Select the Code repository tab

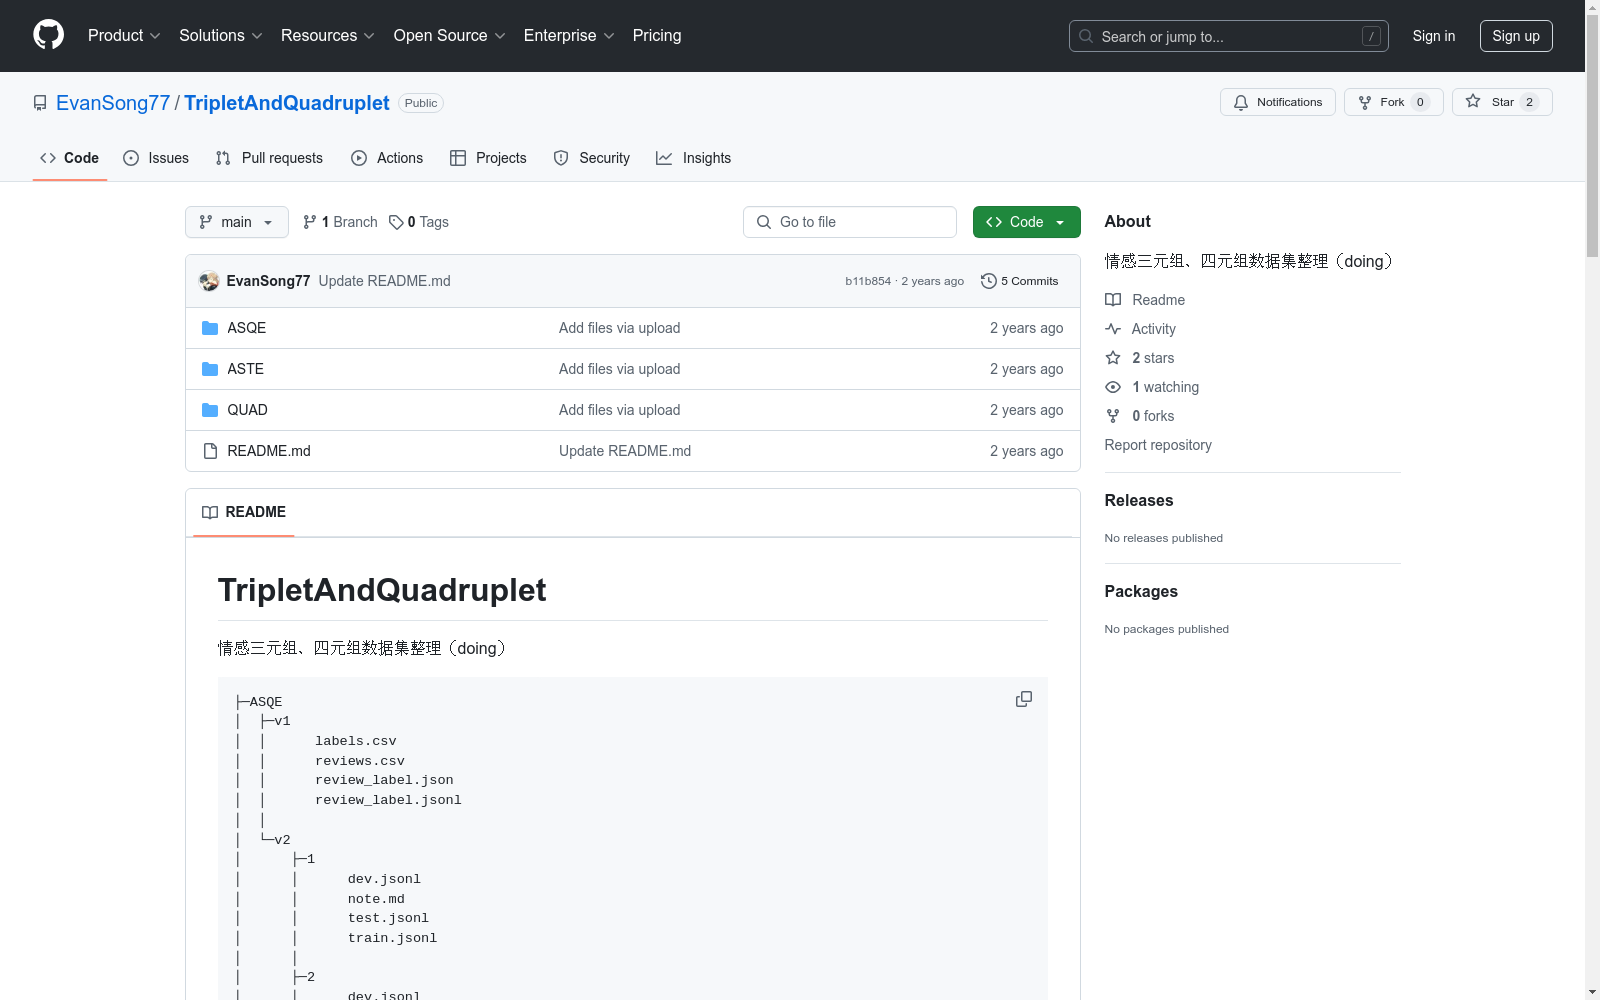[x=70, y=158]
